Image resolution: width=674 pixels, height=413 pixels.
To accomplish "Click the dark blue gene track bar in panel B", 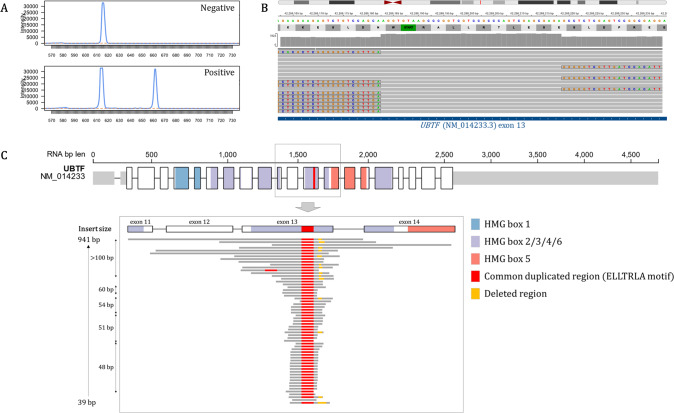I will click(x=472, y=118).
